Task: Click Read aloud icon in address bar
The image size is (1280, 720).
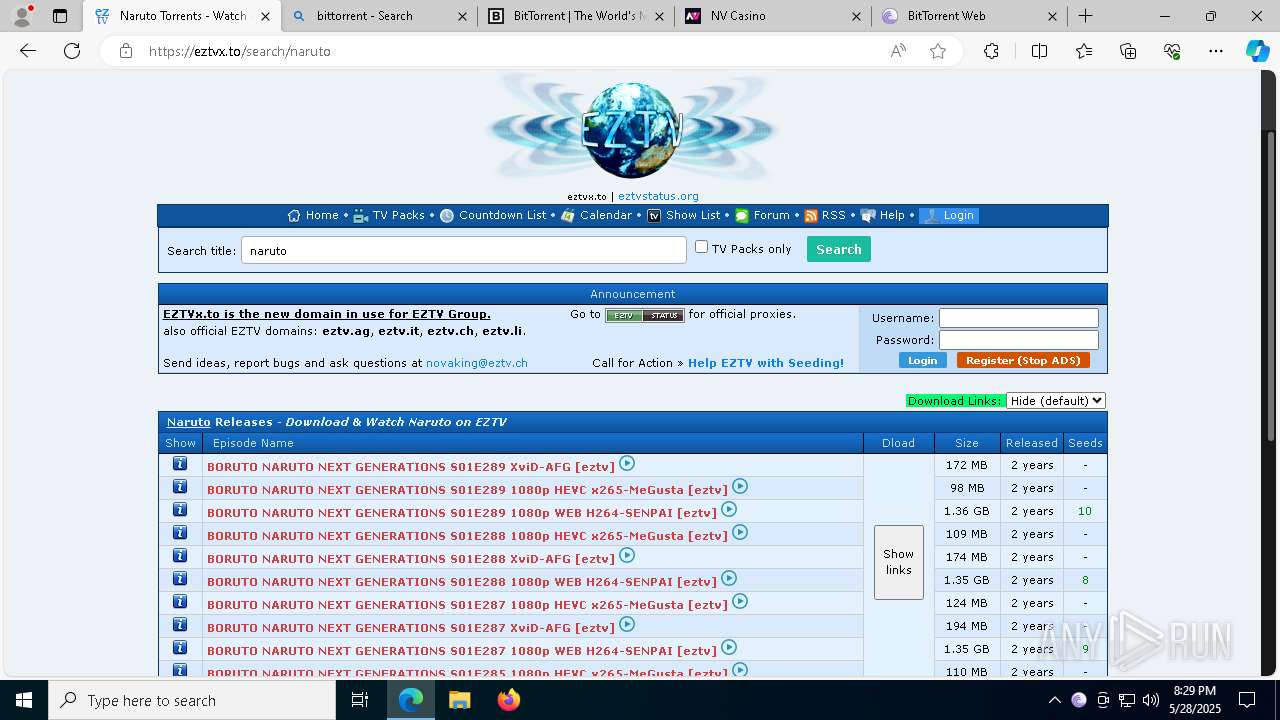Action: 898,51
